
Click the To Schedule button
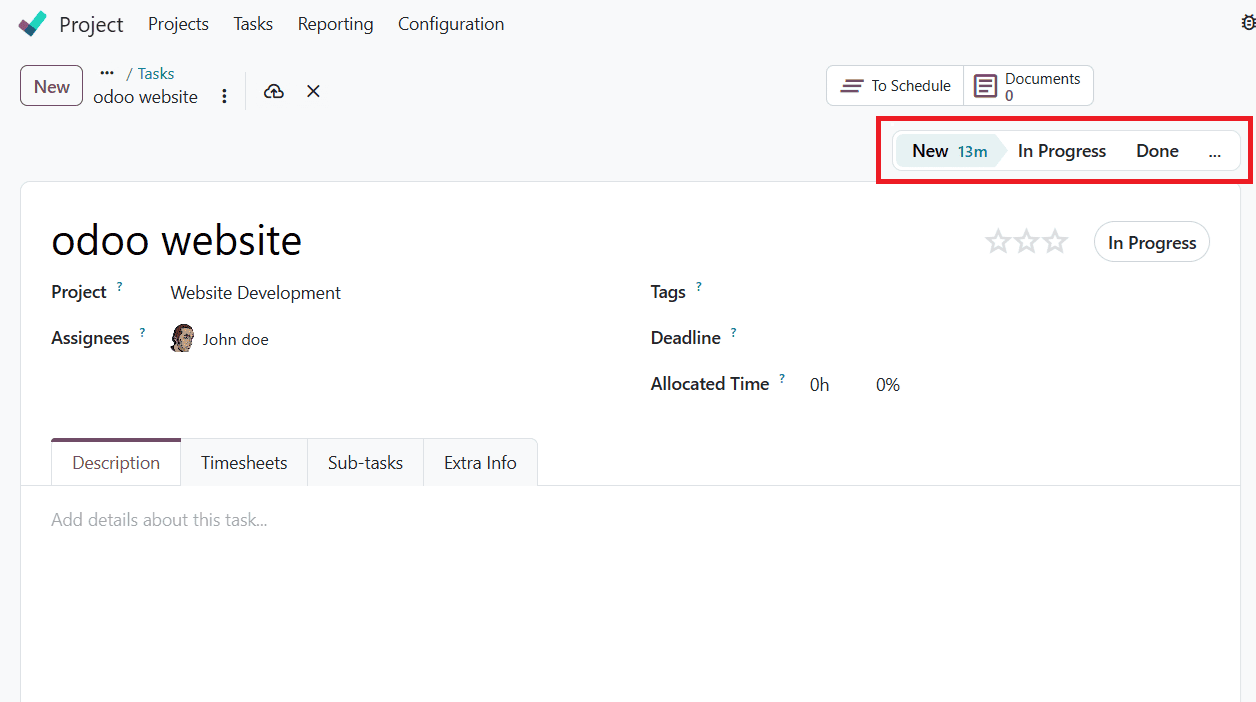coord(895,86)
